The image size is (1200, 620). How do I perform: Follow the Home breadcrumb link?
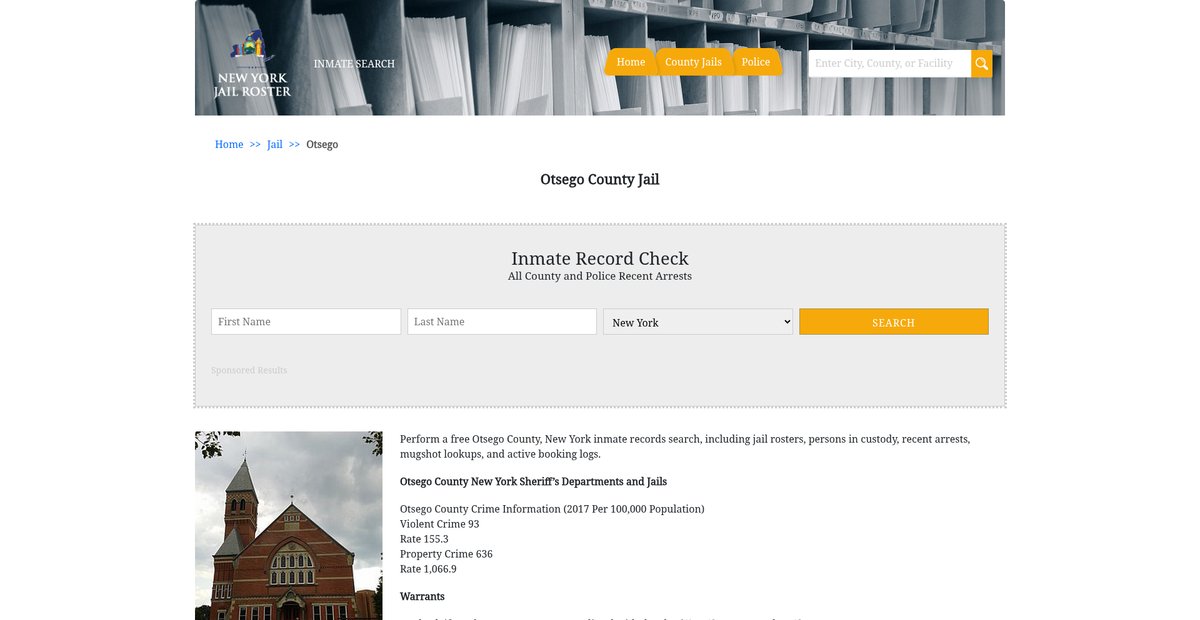coord(229,145)
